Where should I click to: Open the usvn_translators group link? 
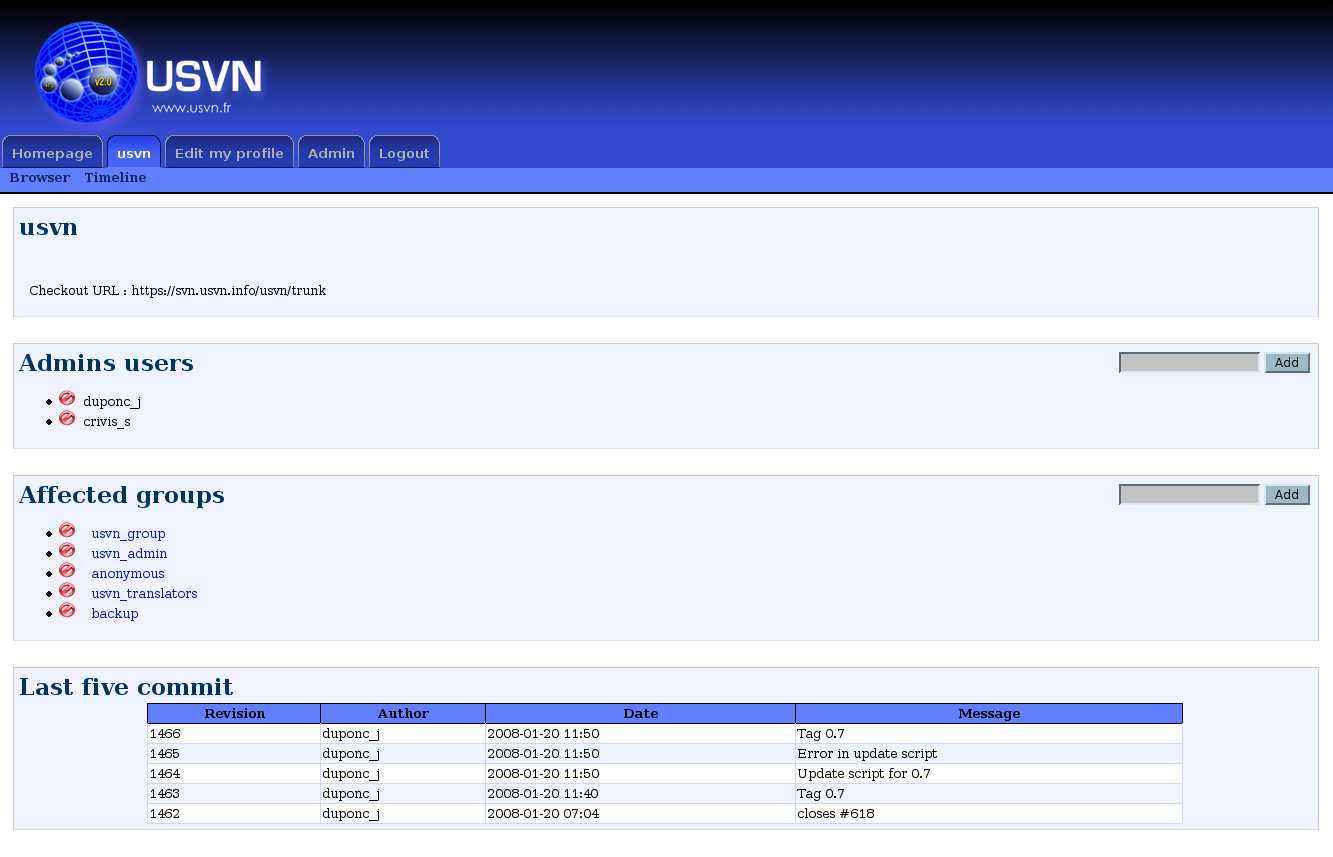pyautogui.click(x=144, y=594)
